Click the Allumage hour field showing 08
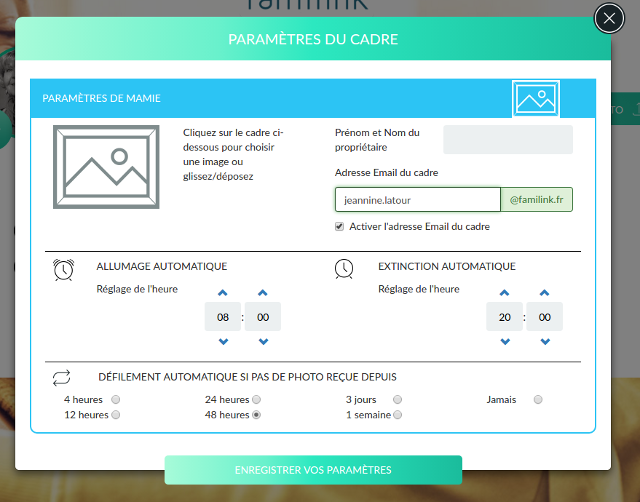The height and width of the screenshot is (502, 640). tap(223, 317)
